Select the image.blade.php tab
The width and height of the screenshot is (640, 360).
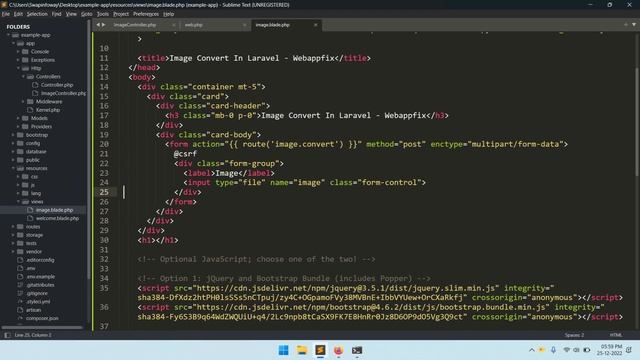point(273,25)
